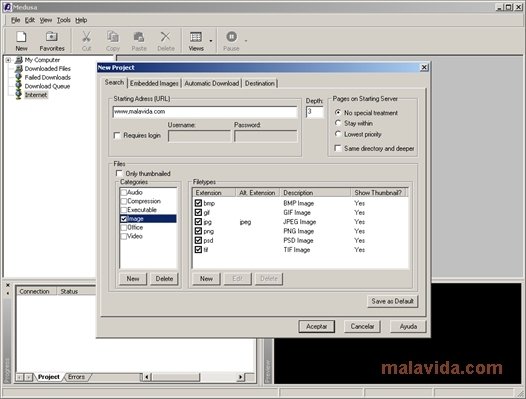The height and width of the screenshot is (399, 526).
Task: Uncheck the tif filetype checkbox
Action: [198, 250]
